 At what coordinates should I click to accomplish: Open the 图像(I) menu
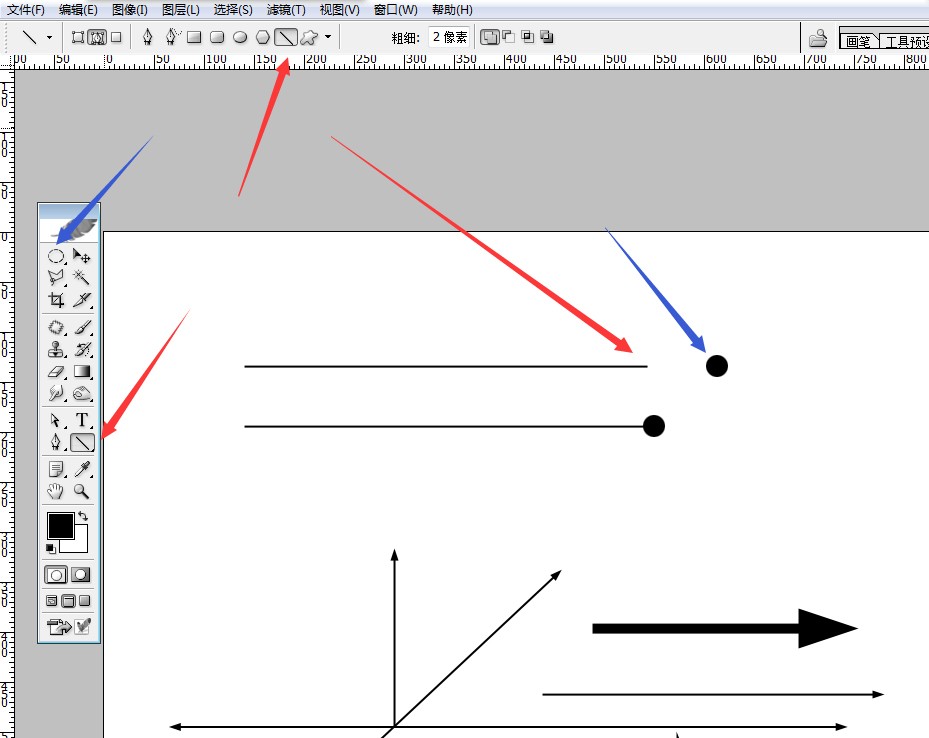(x=130, y=10)
